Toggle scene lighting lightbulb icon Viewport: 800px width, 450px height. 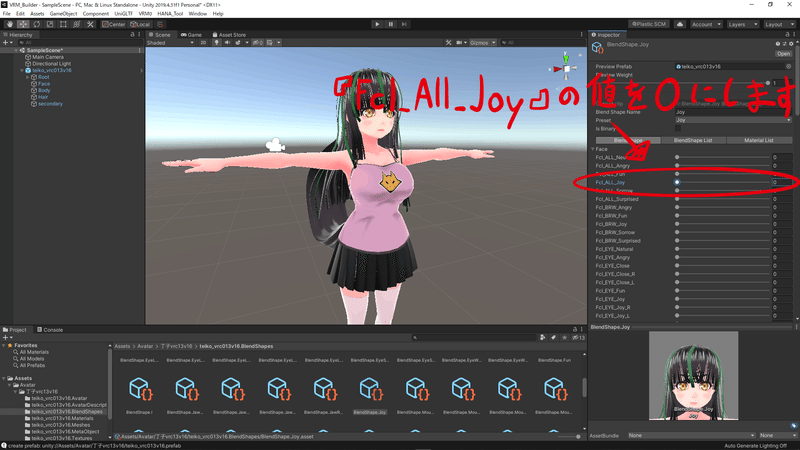coord(217,43)
